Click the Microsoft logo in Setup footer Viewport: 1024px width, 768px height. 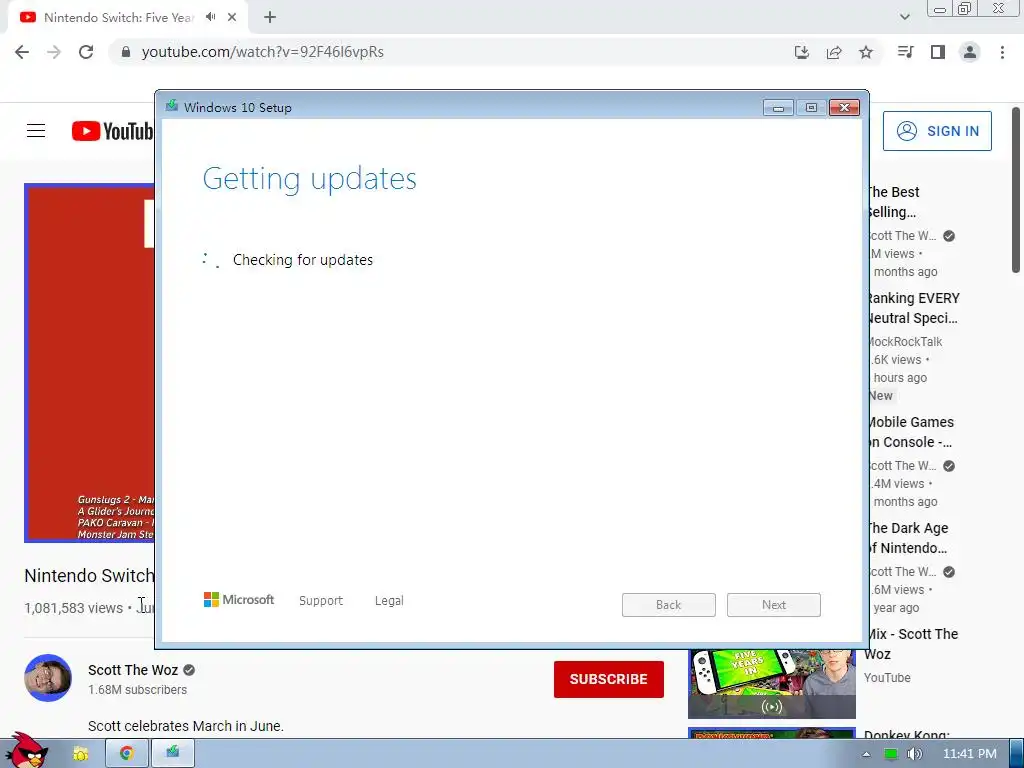pos(239,600)
